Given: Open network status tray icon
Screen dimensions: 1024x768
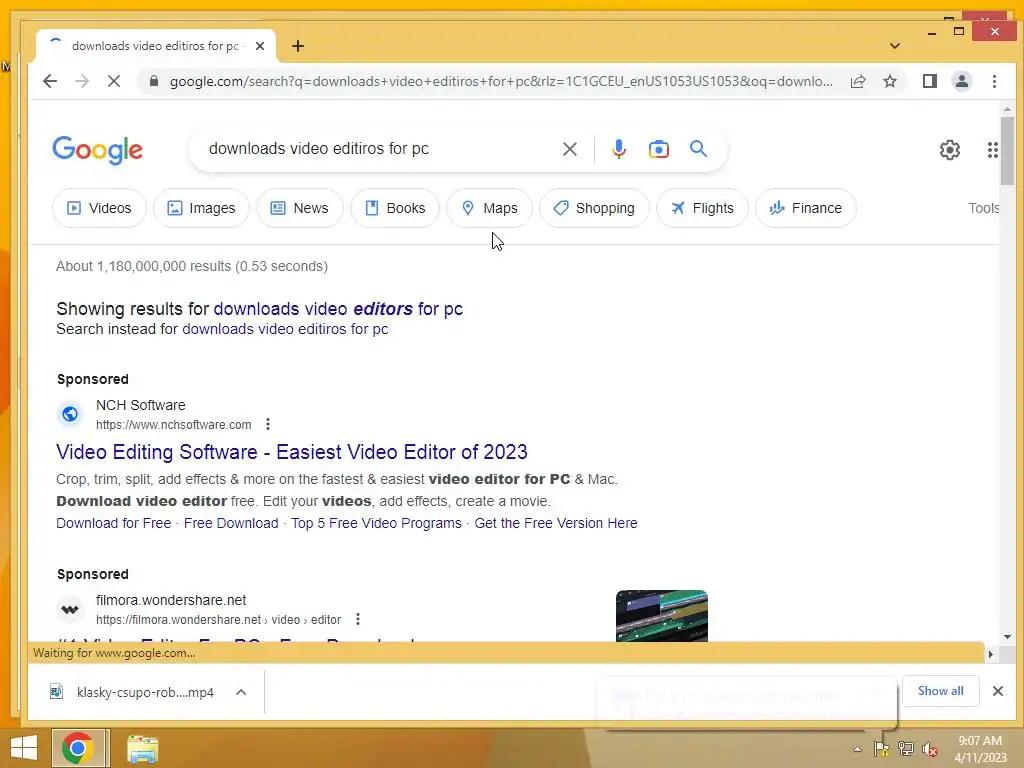Looking at the screenshot, I should [906, 749].
